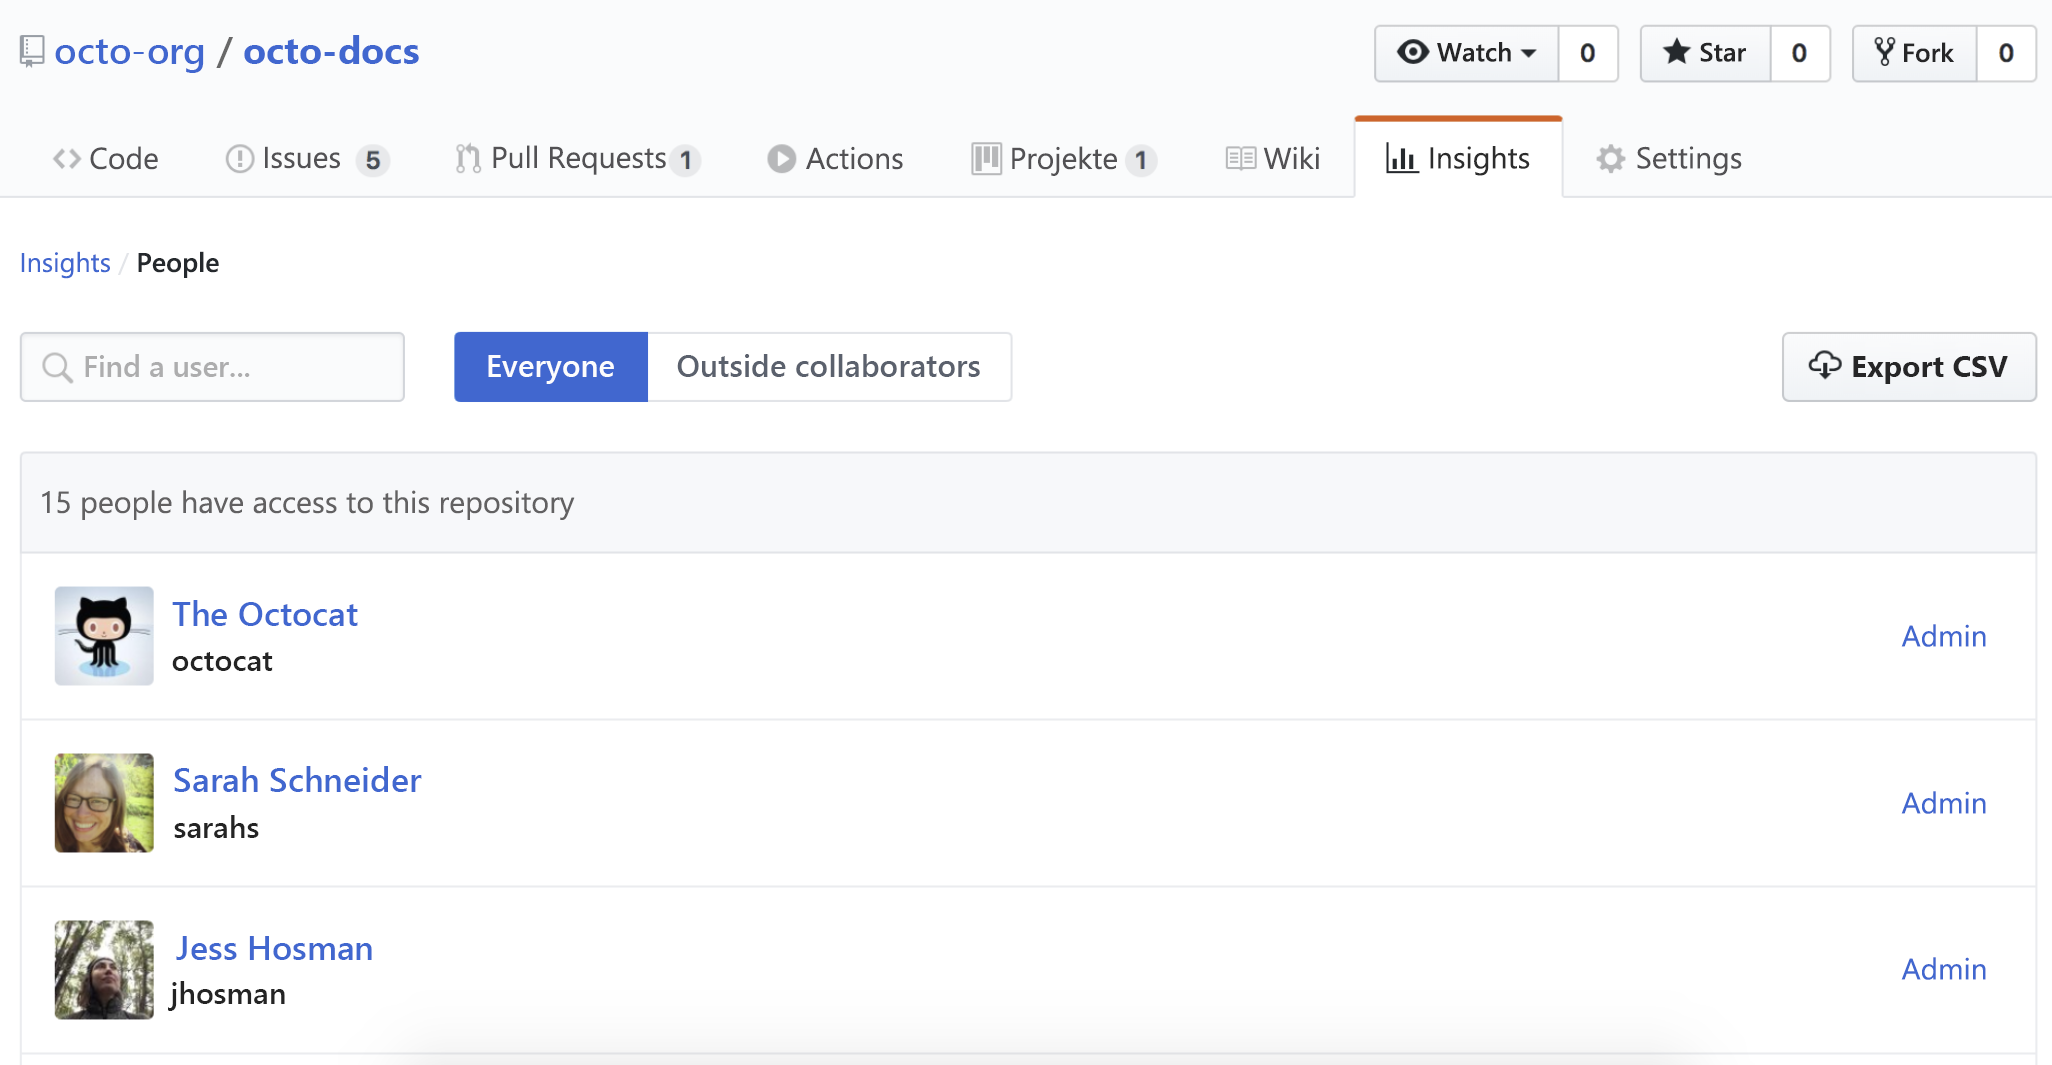Select the Everyone filter
The image size is (2052, 1065).
(x=550, y=366)
